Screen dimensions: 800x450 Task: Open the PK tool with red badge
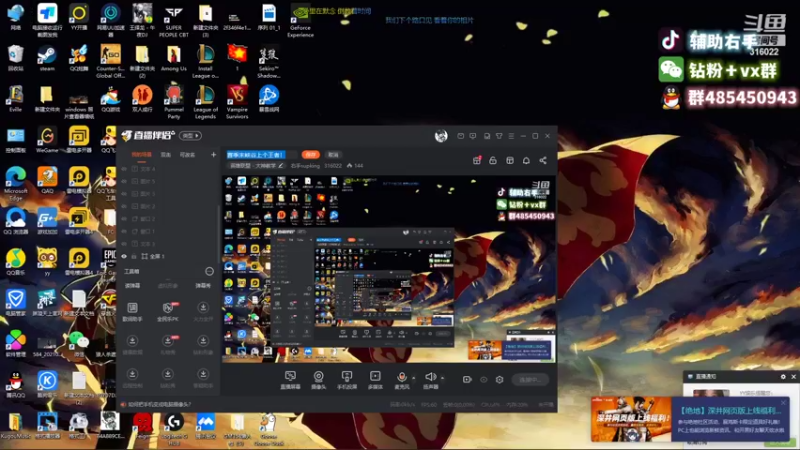(x=168, y=311)
